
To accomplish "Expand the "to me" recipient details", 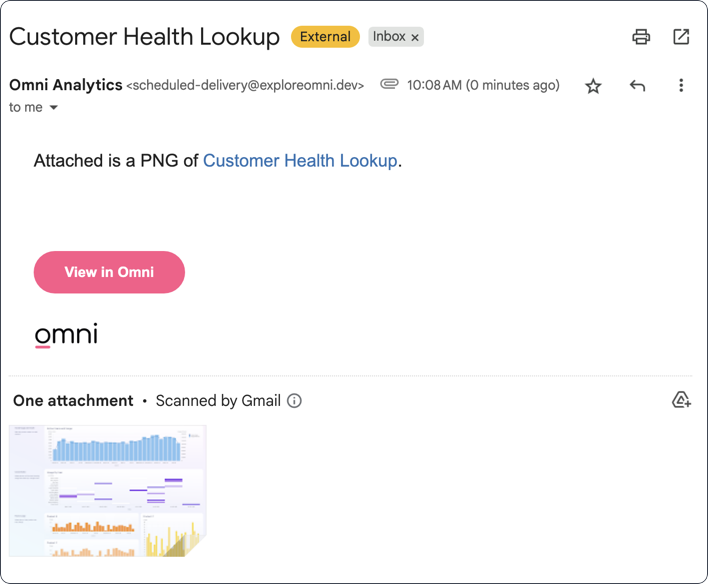I will click(x=54, y=107).
